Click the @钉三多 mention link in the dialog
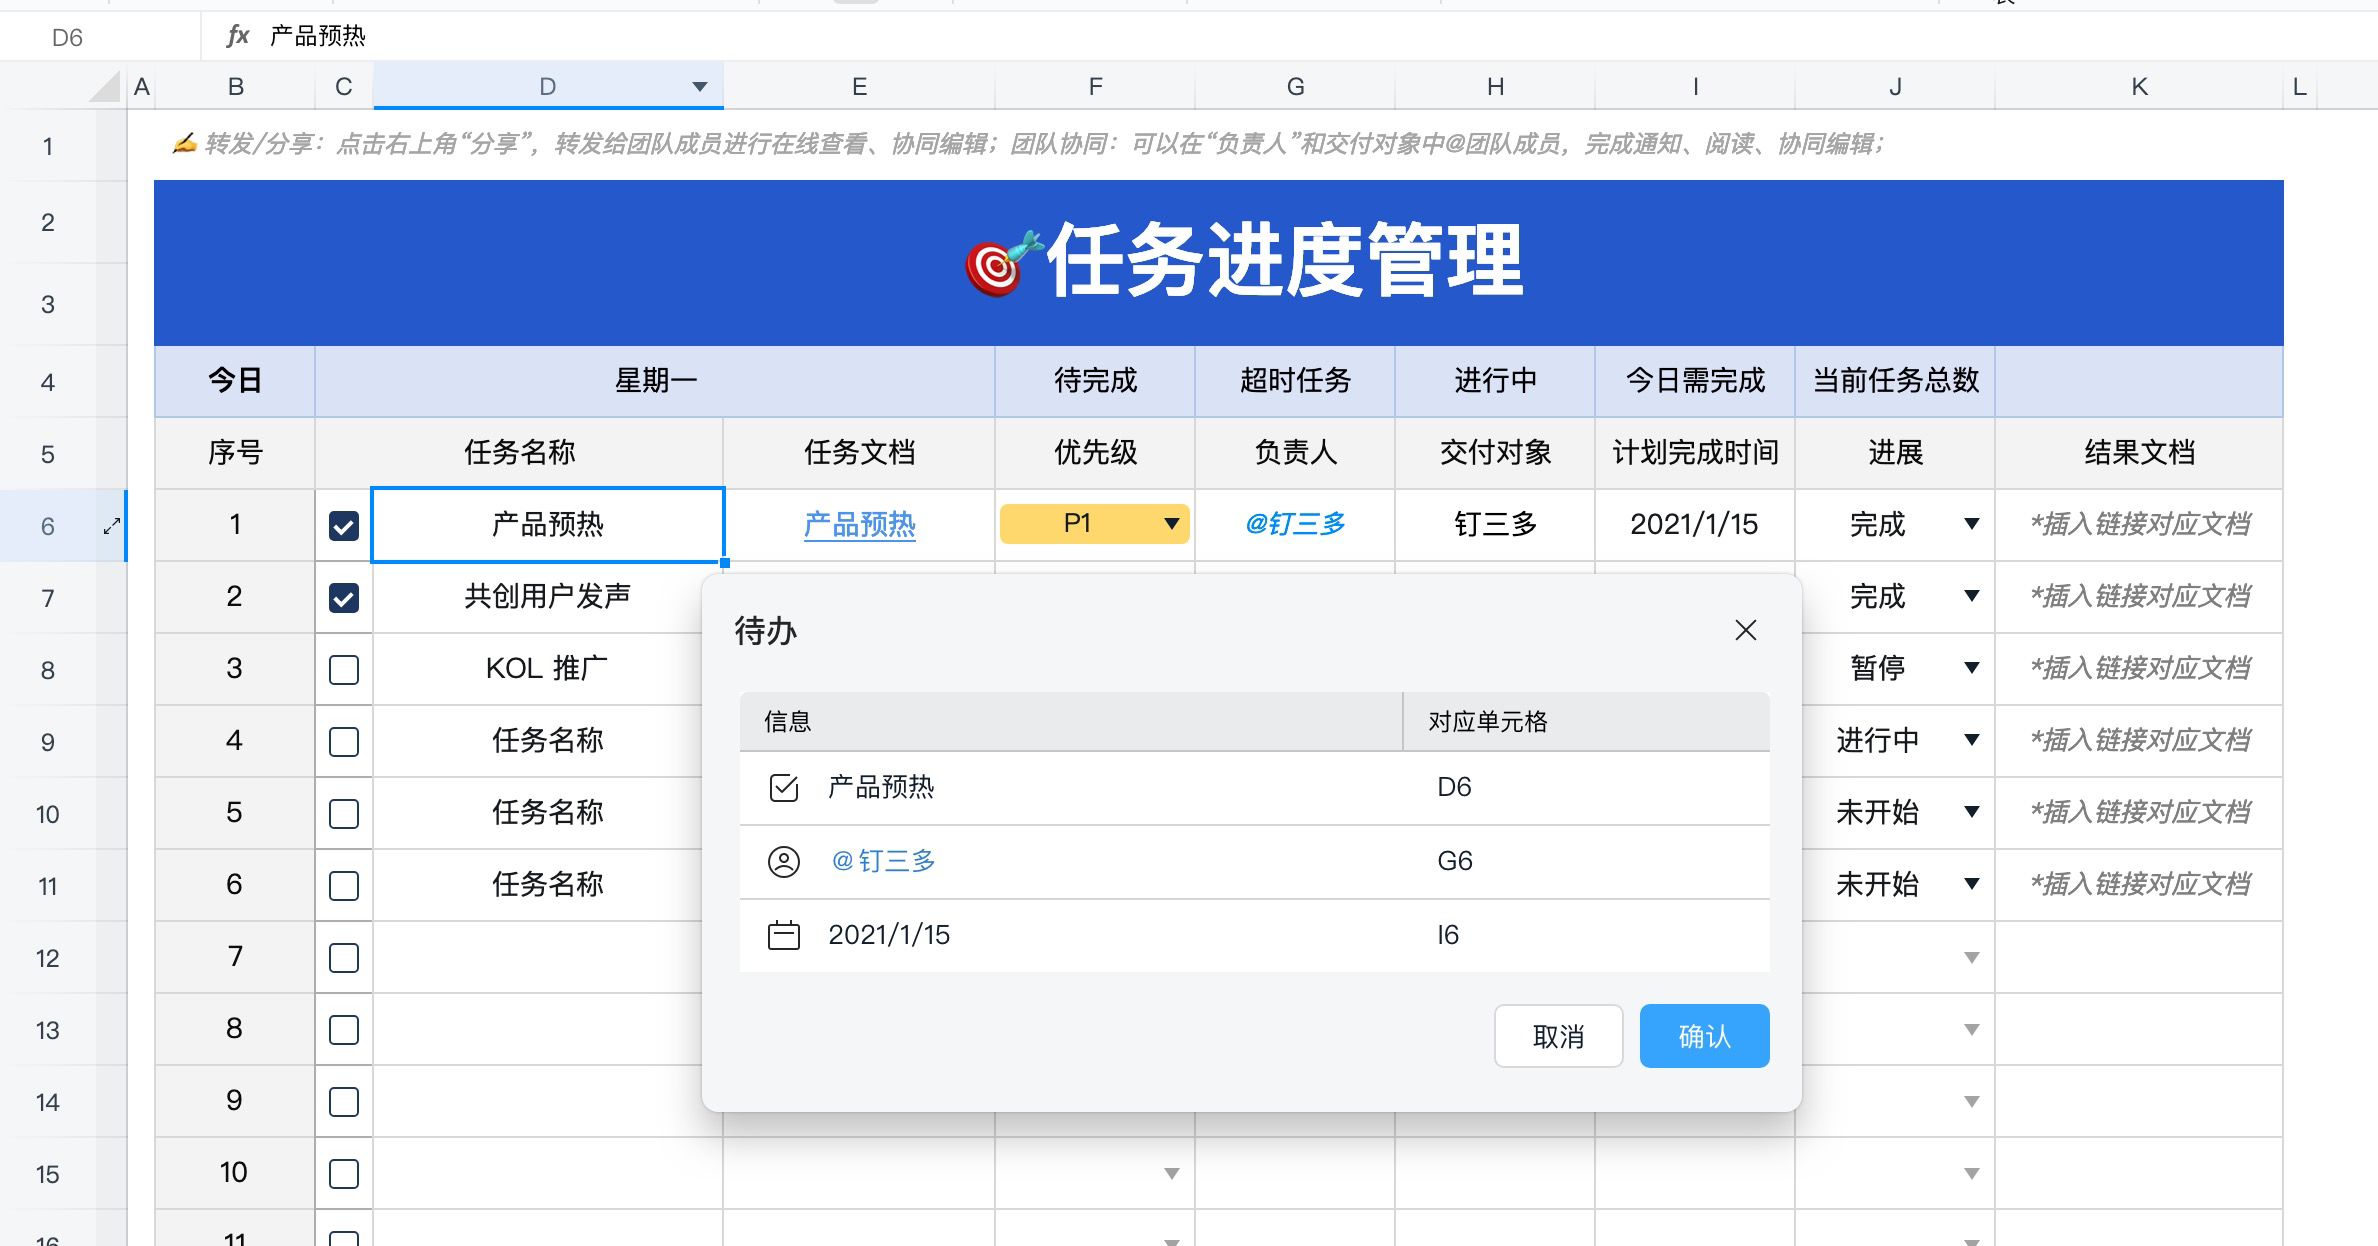The height and width of the screenshot is (1246, 2378). 884,861
